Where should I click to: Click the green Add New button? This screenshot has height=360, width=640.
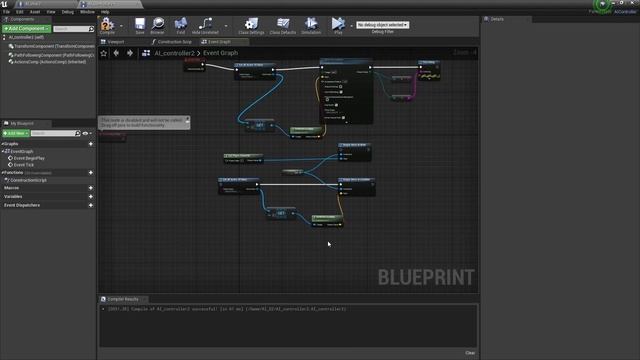[16, 133]
